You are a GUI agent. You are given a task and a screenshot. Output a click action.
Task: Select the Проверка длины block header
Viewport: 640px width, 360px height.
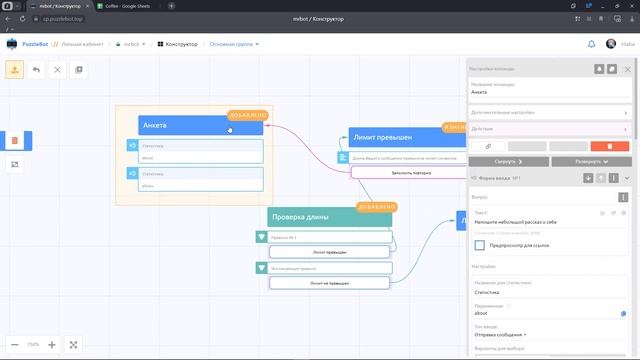(x=330, y=217)
